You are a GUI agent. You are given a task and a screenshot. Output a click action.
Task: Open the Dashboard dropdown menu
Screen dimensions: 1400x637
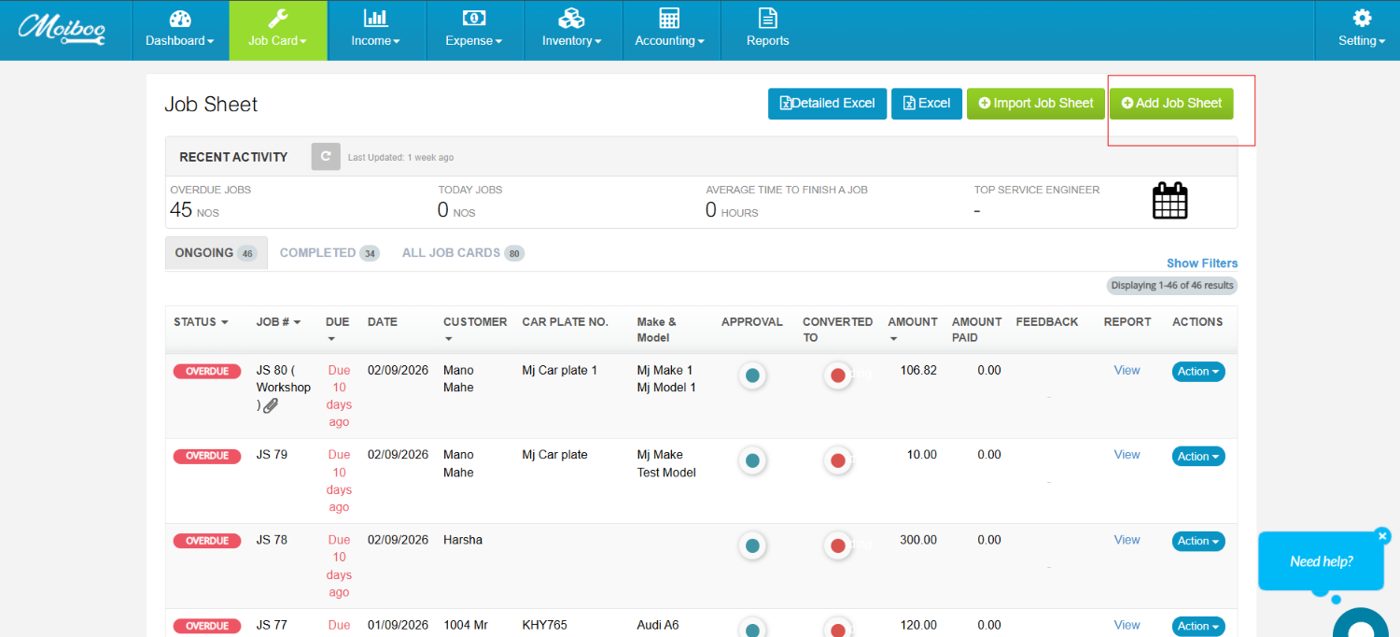coord(180,30)
